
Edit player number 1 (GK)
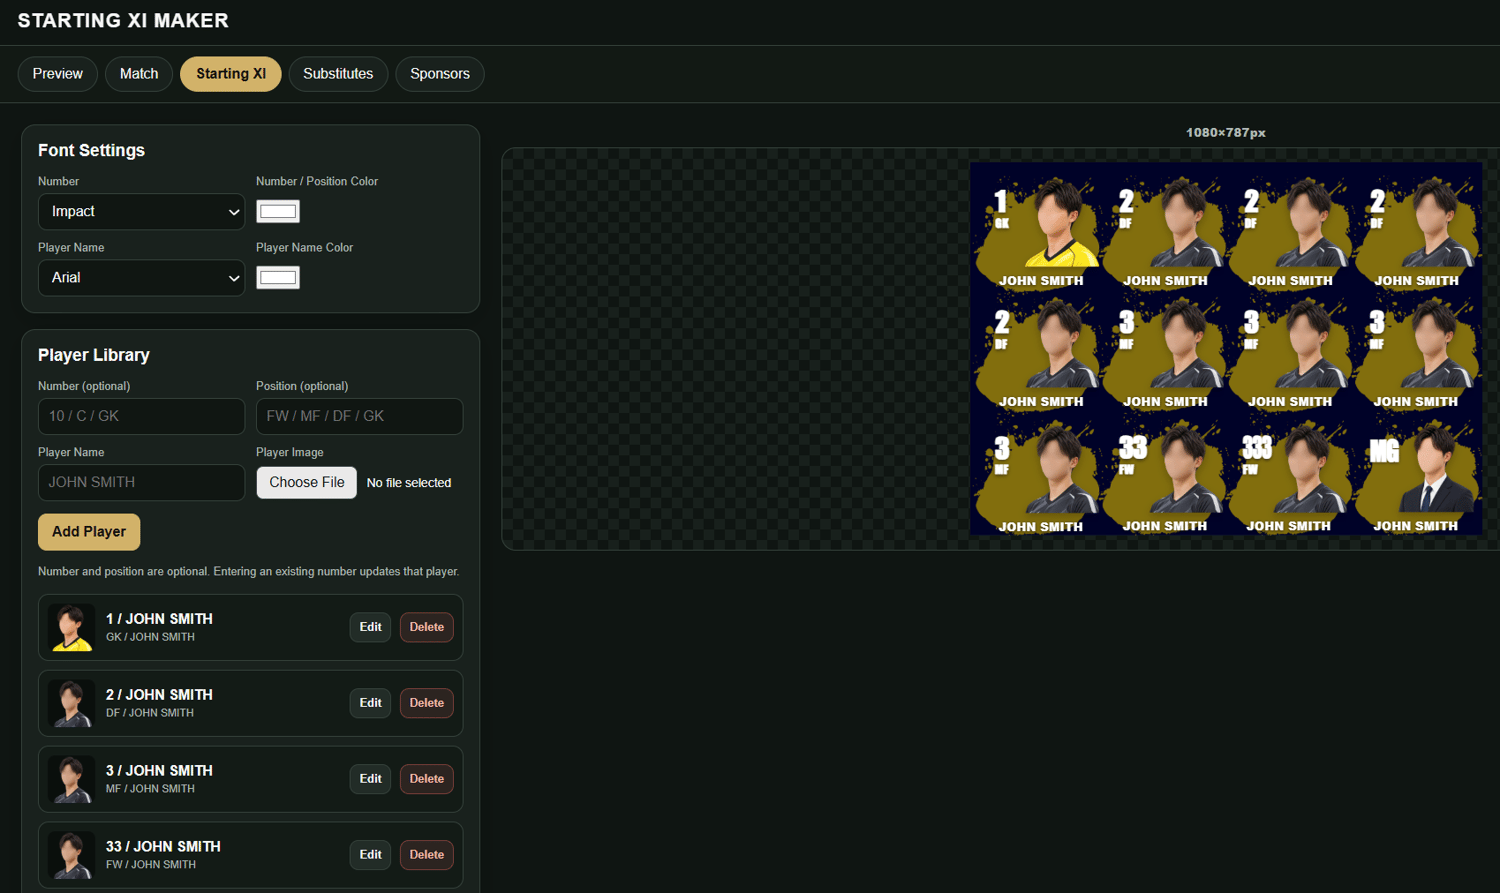point(370,627)
